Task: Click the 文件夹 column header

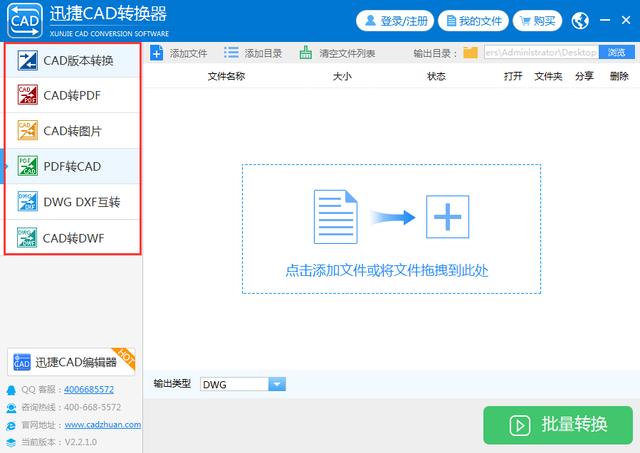Action: [548, 76]
